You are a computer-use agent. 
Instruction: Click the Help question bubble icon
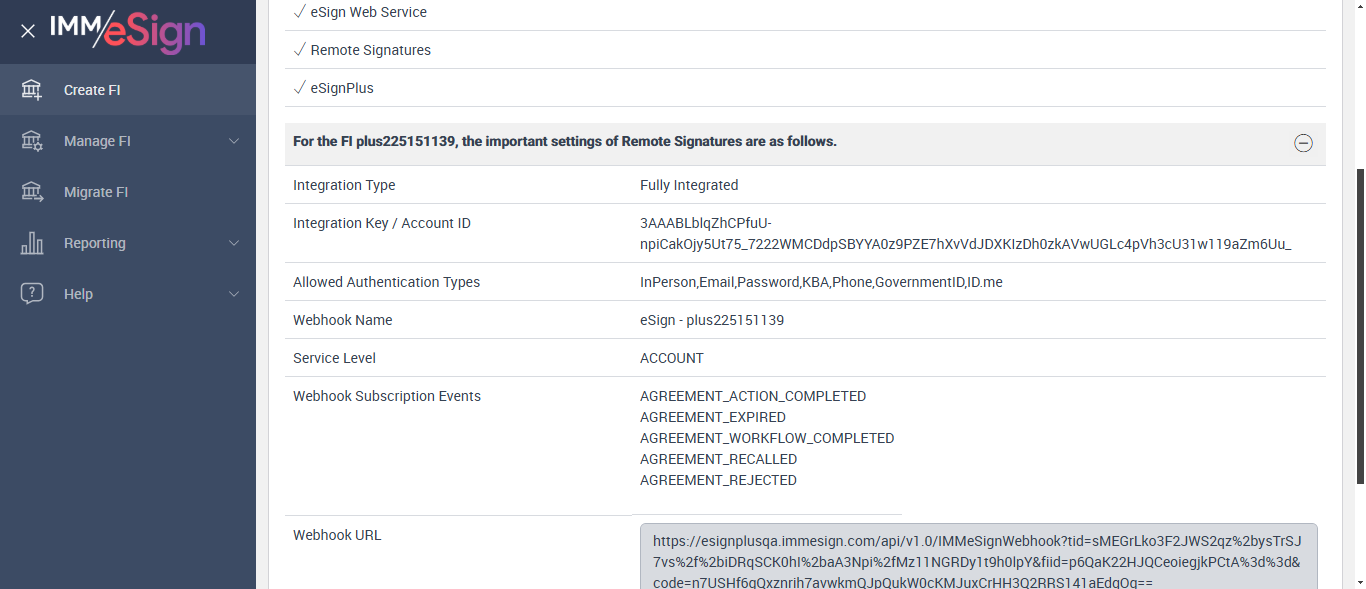coord(32,294)
